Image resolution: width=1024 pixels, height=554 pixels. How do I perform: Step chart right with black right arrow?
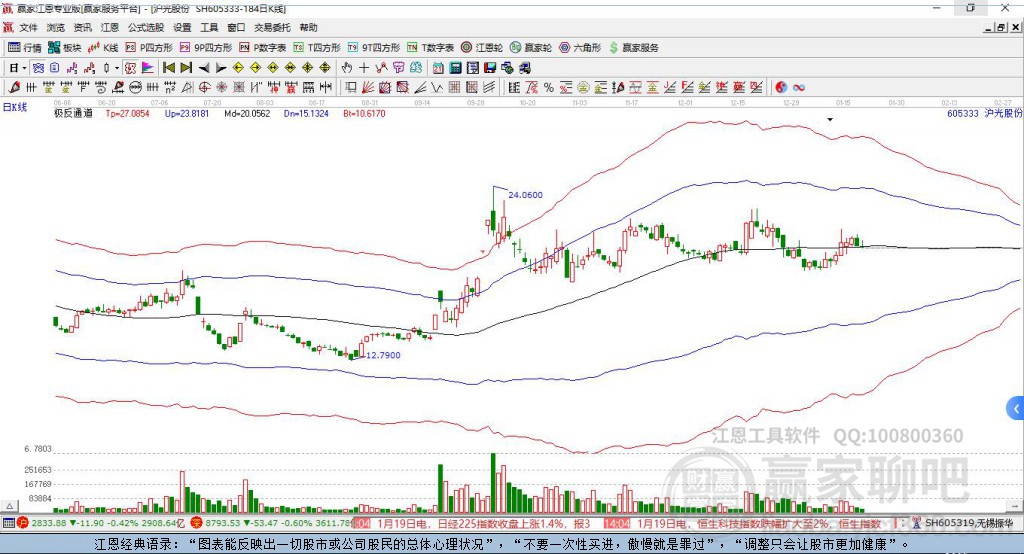[221, 68]
